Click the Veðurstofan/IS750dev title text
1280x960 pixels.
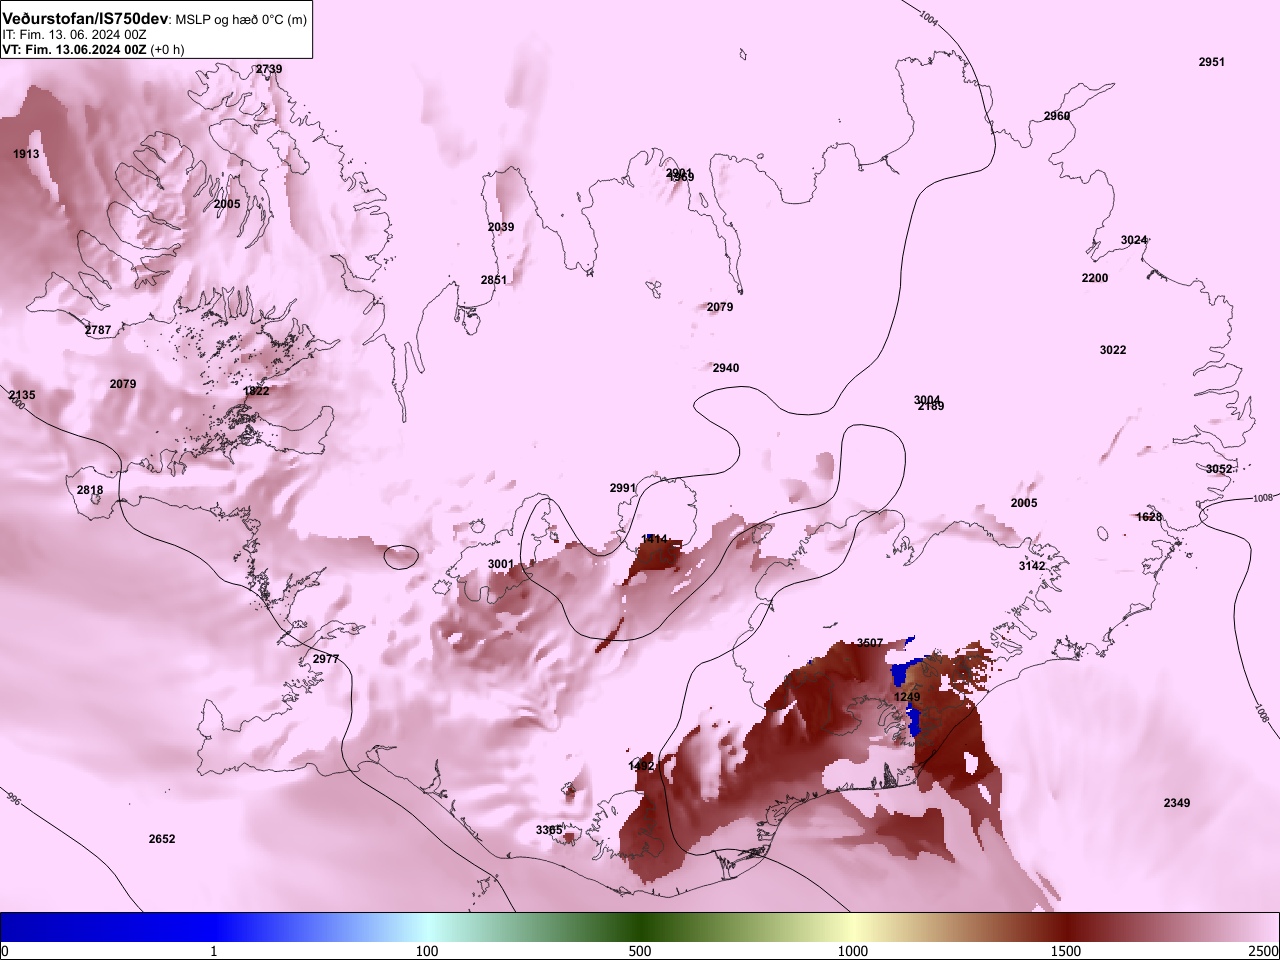click(86, 19)
